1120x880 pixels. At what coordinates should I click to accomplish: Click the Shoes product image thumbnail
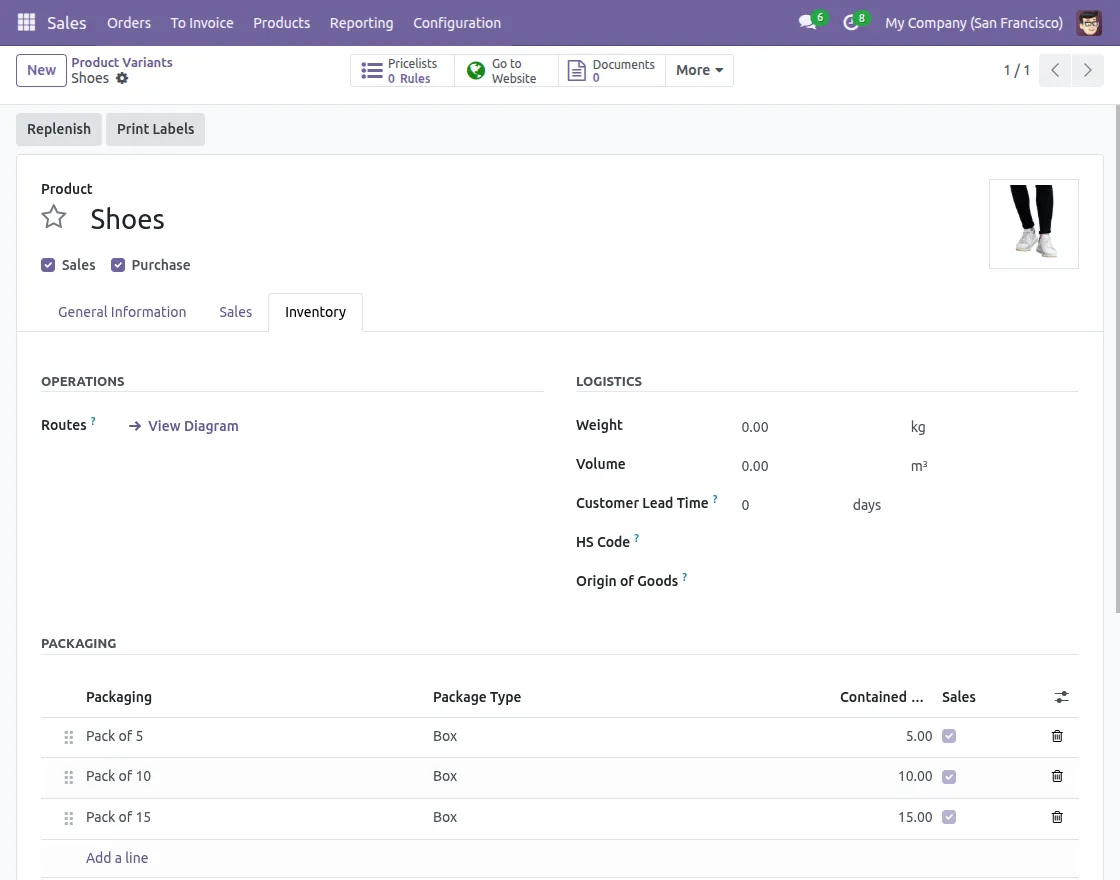point(1033,224)
